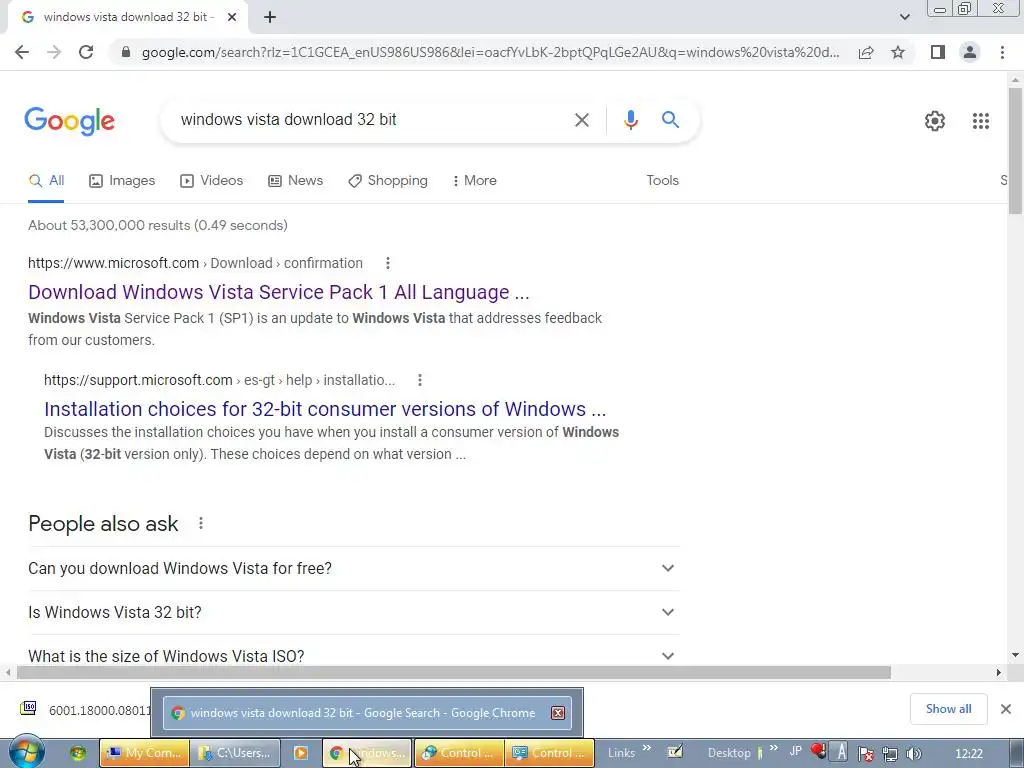Start voice search with the microphone
Image resolution: width=1024 pixels, height=768 pixels.
(x=630, y=120)
